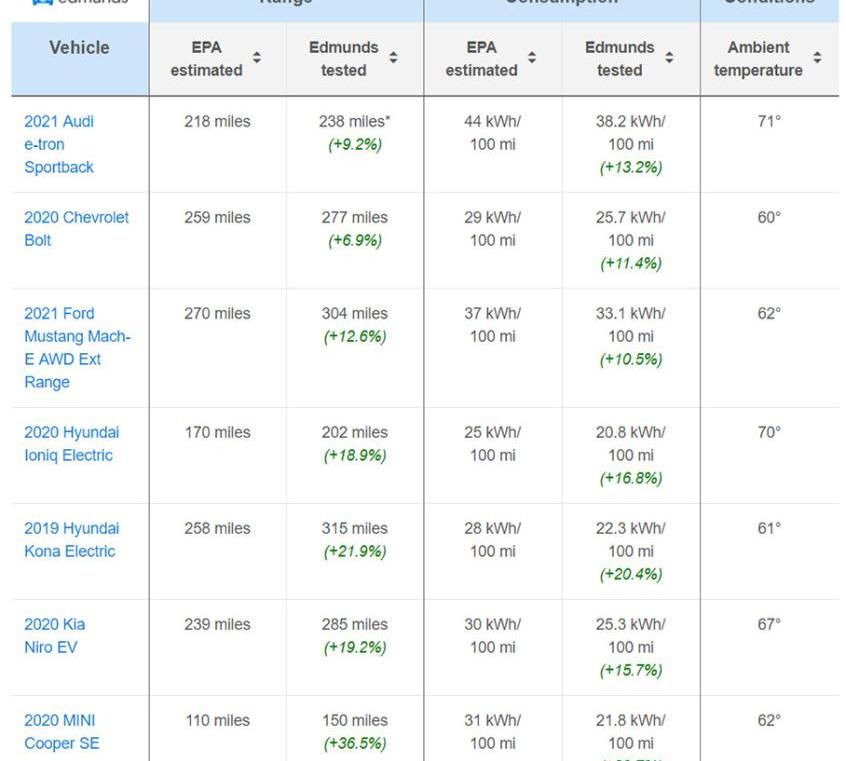This screenshot has width=846, height=761.
Task: Select the '28 kWh/ 100 mi' cell
Action: [493, 540]
